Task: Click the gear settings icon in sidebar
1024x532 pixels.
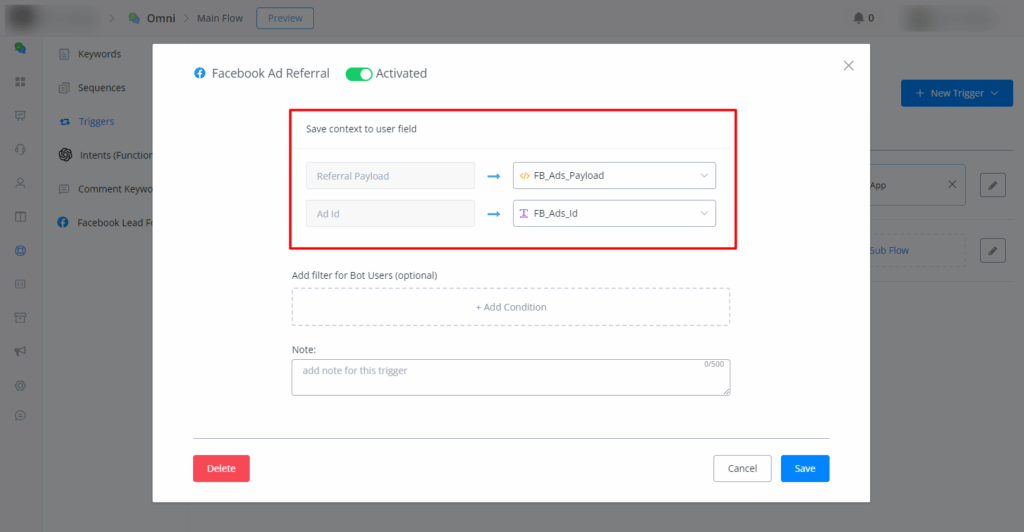Action: pyautogui.click(x=20, y=385)
